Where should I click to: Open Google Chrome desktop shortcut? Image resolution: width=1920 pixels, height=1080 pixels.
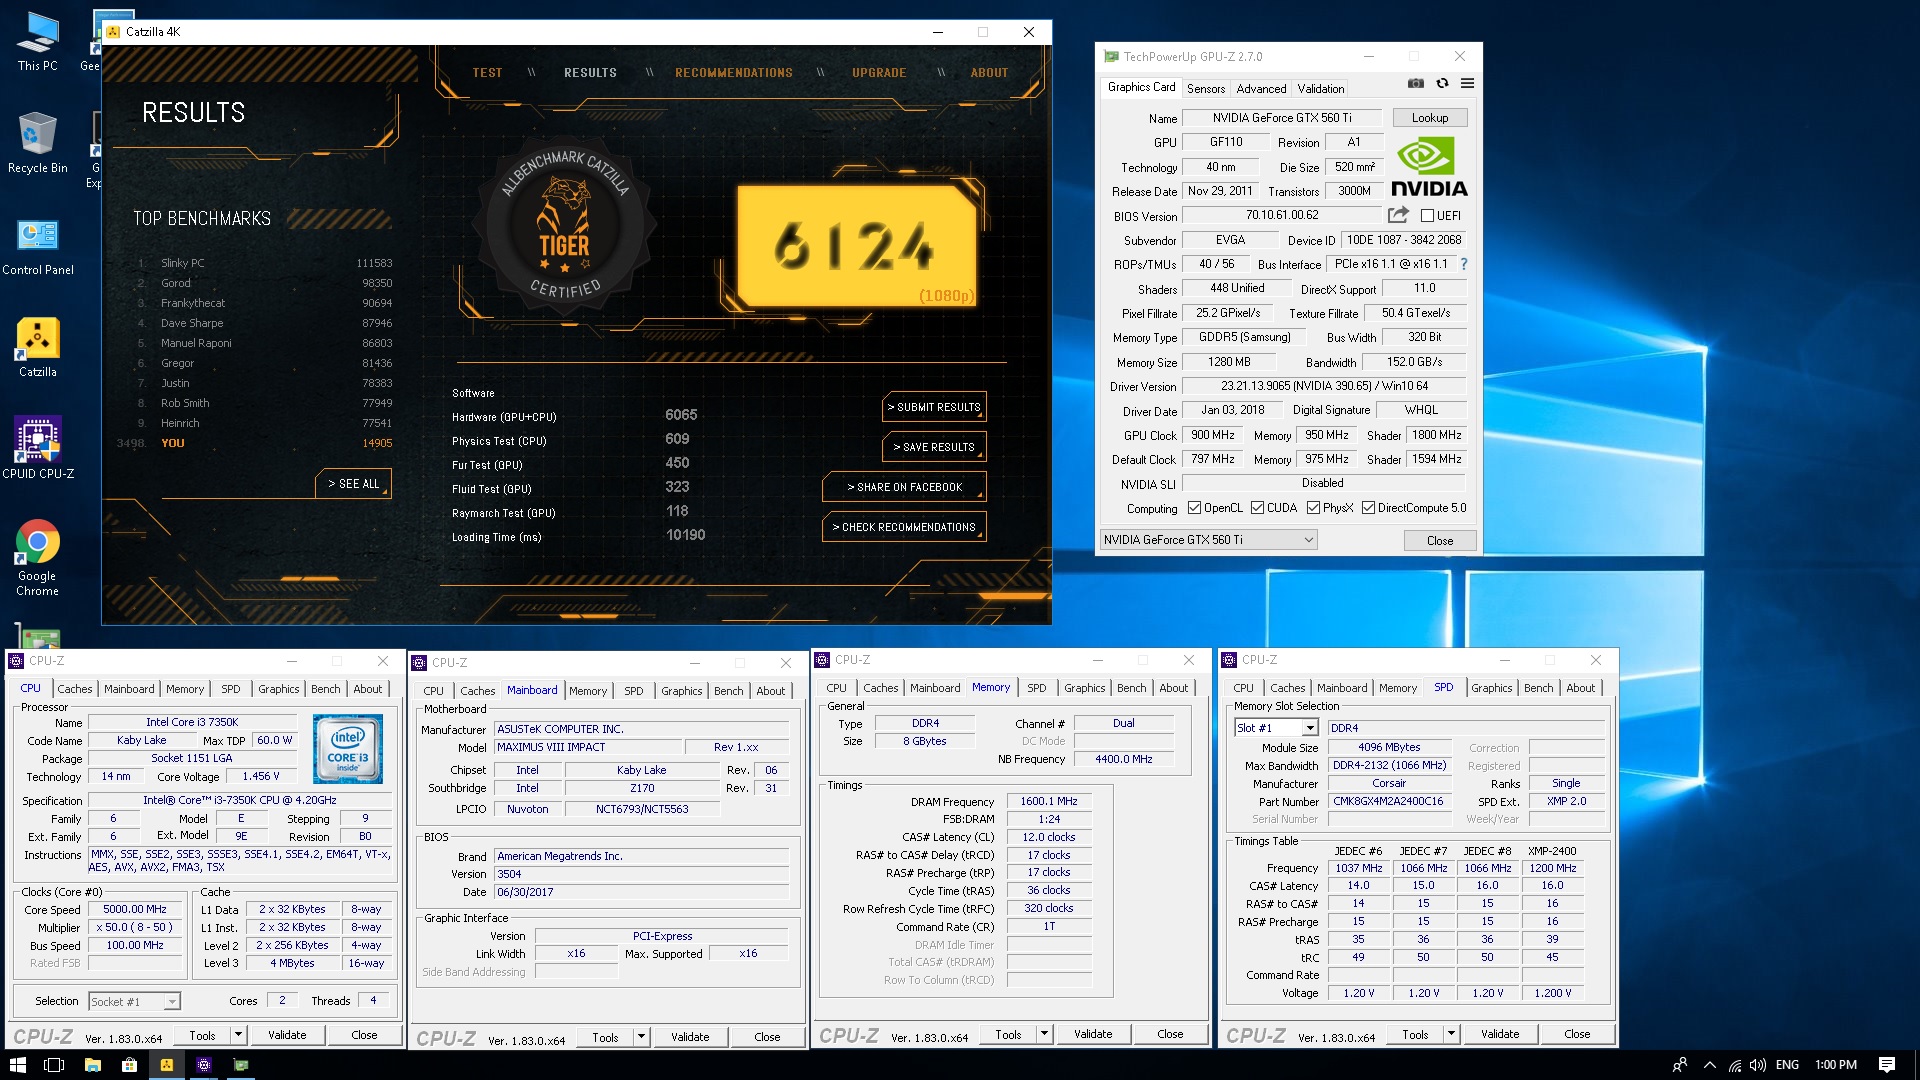(x=37, y=558)
